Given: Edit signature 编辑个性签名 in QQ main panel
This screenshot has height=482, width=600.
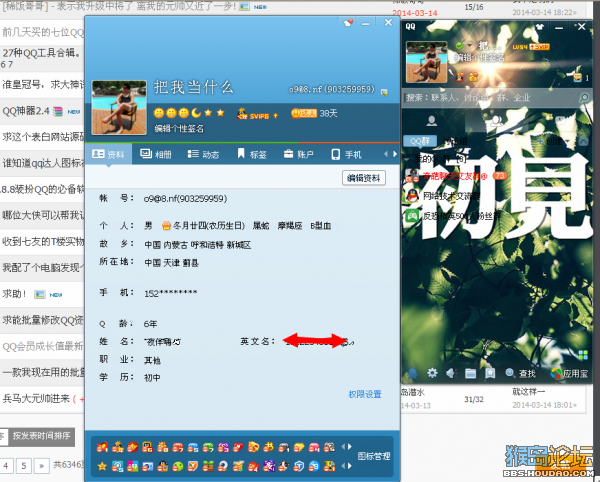Looking at the screenshot, I should pyautogui.click(x=479, y=58).
